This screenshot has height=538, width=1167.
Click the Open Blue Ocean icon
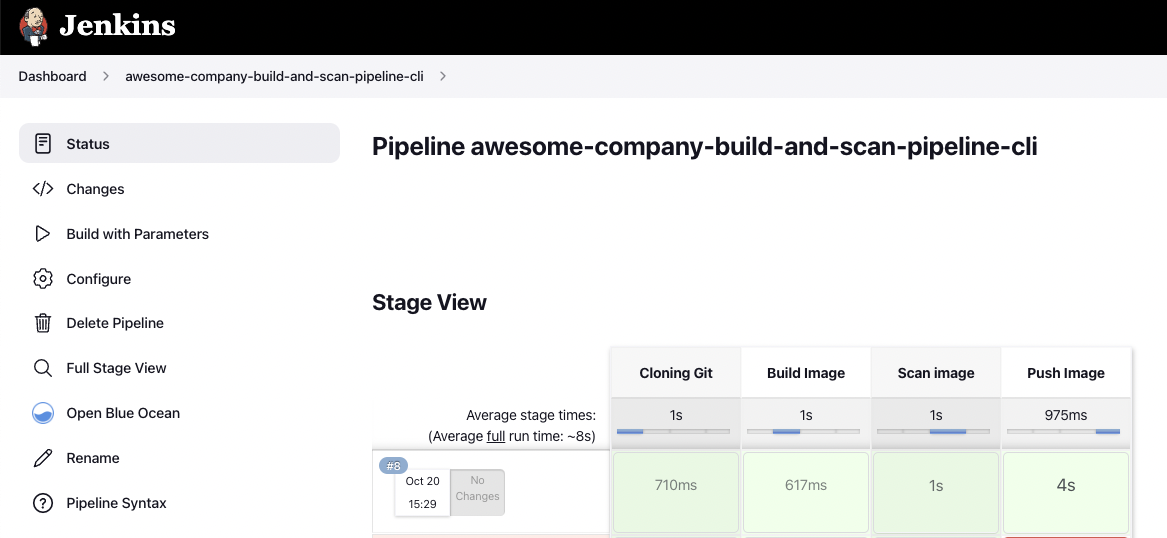(x=43, y=413)
